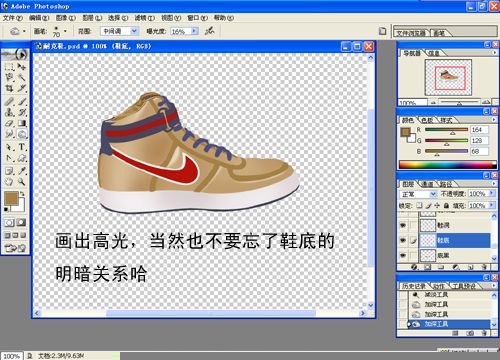The image size is (500, 360).
Task: Select the Crop tool
Action: point(9,88)
